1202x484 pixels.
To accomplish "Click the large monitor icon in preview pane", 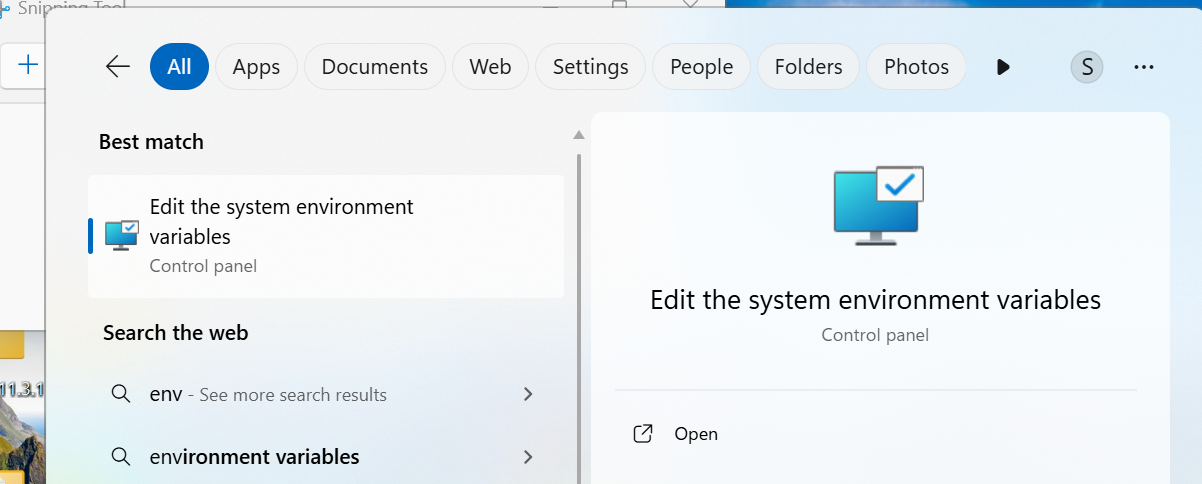I will point(879,206).
